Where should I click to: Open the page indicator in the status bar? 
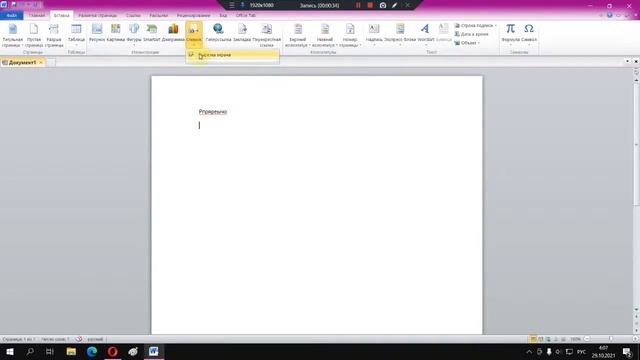pos(19,339)
